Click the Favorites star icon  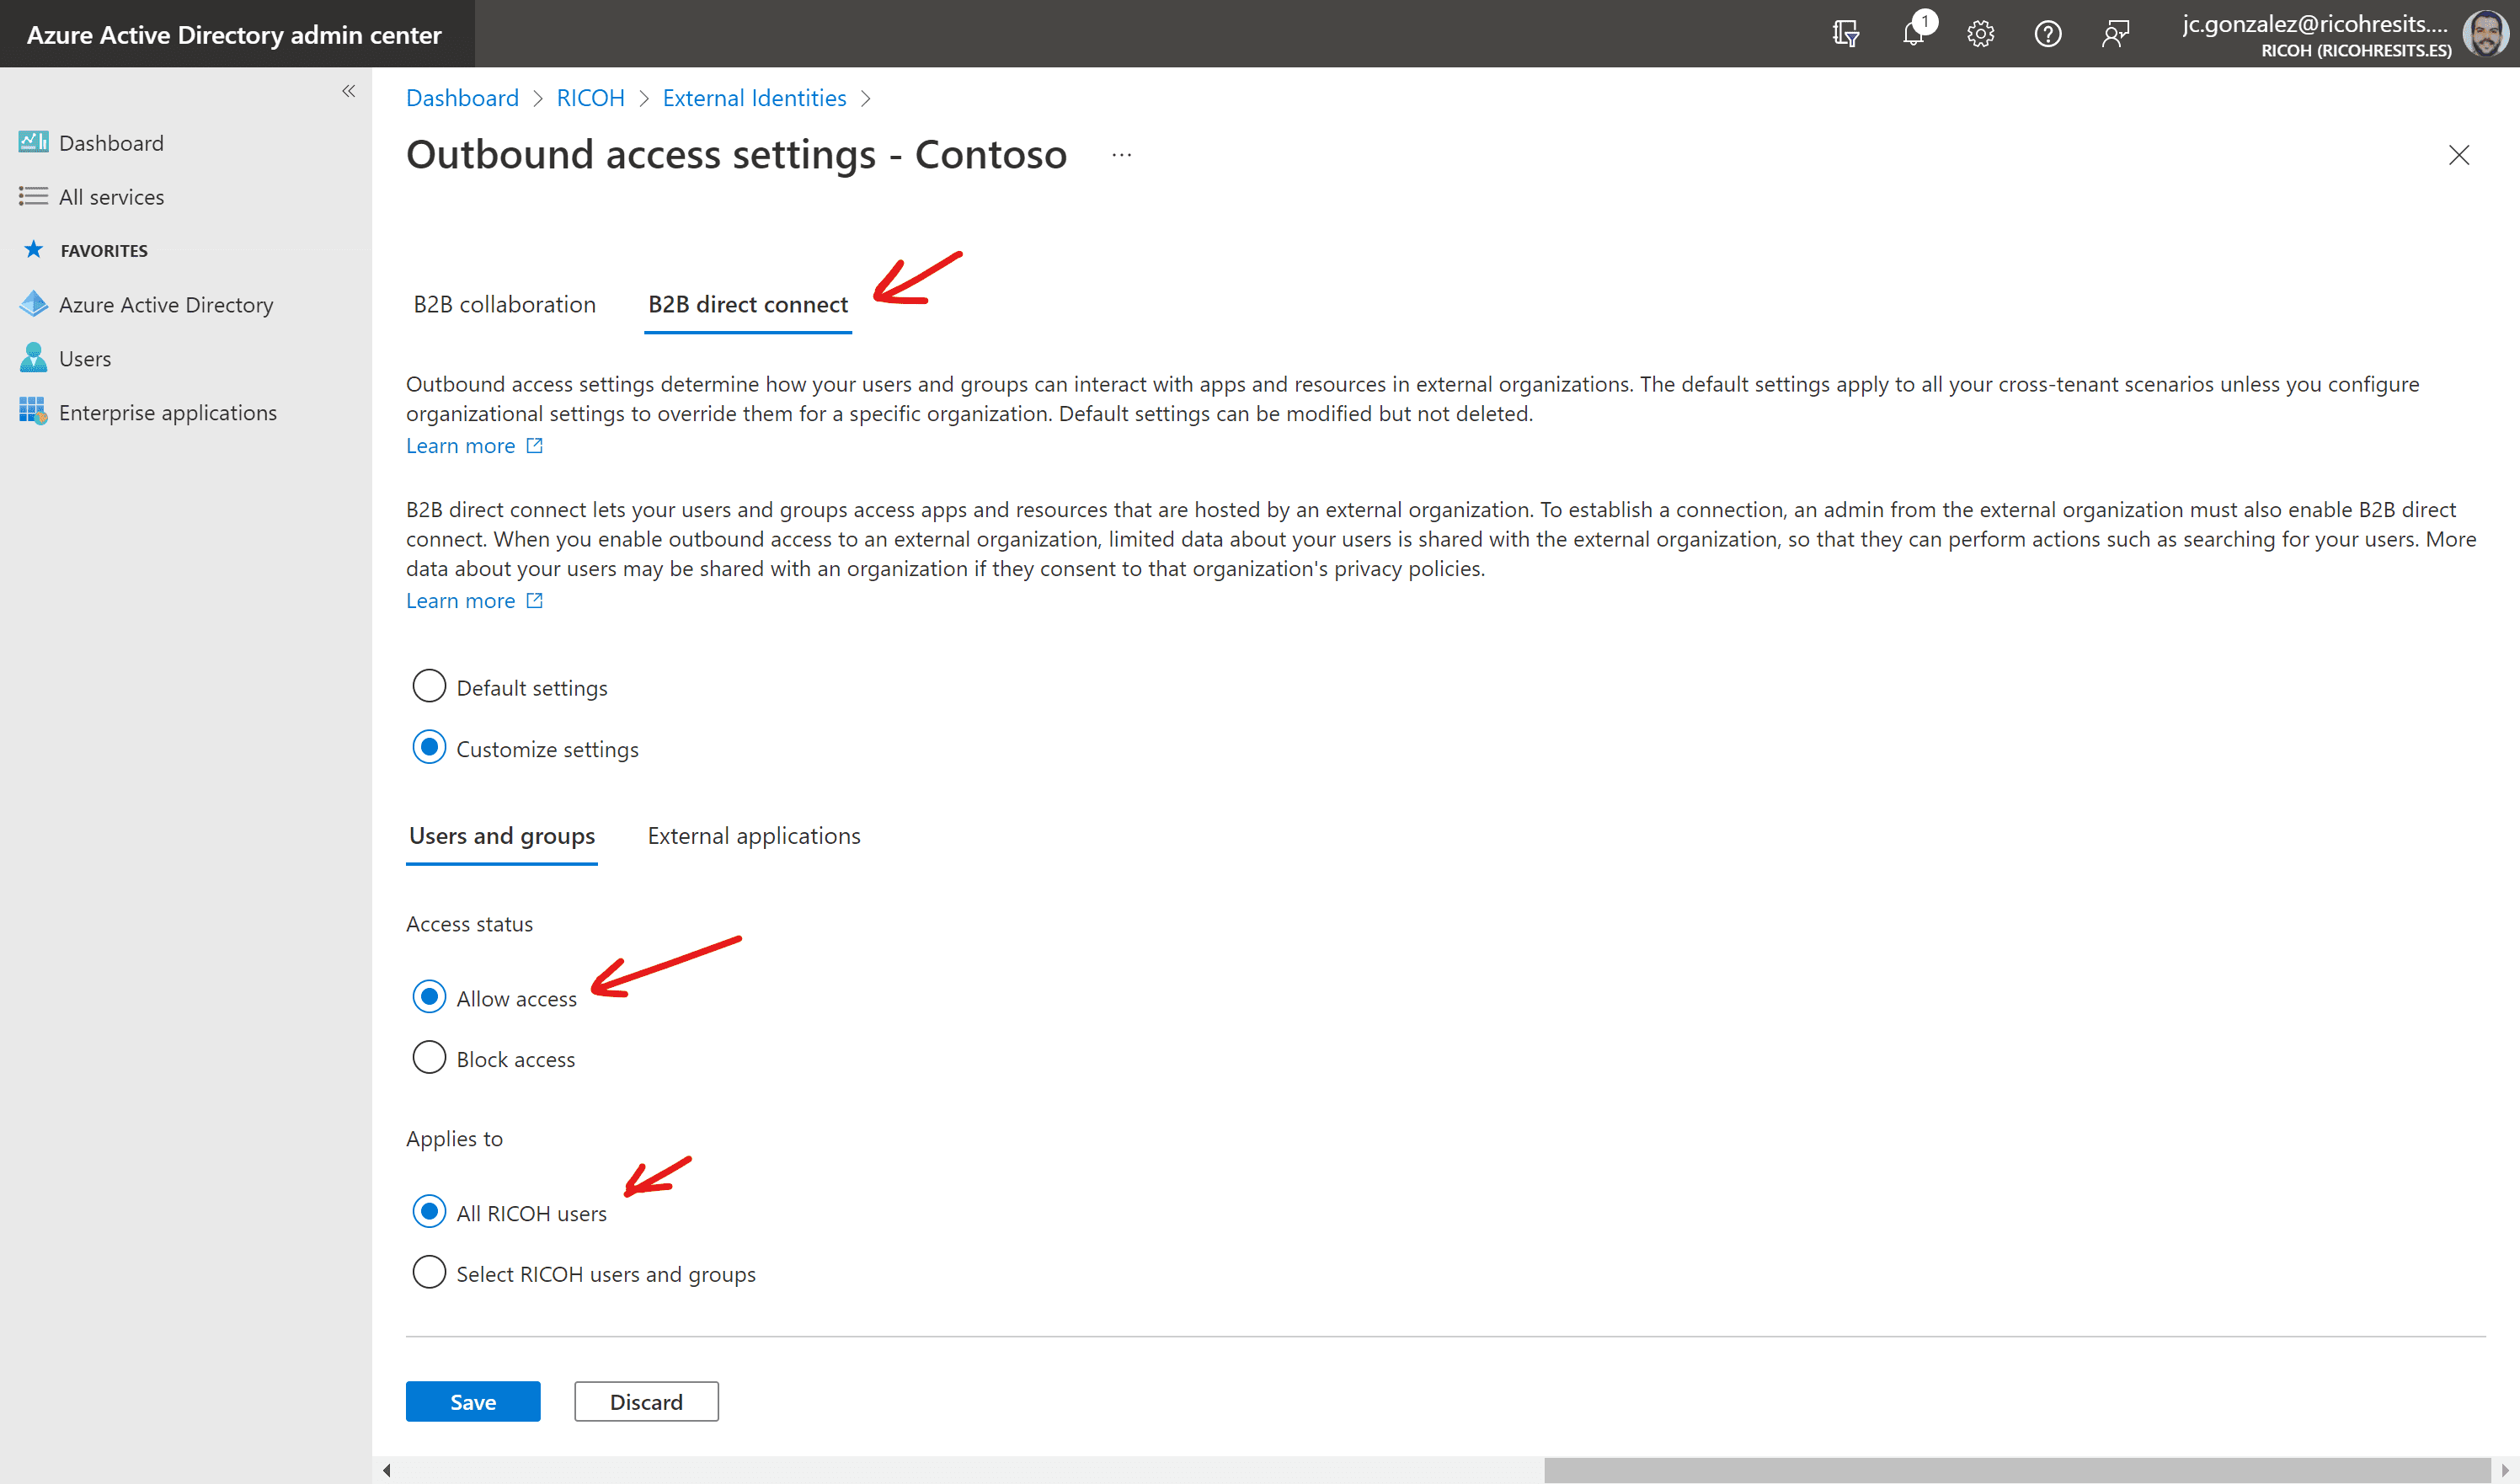33,249
